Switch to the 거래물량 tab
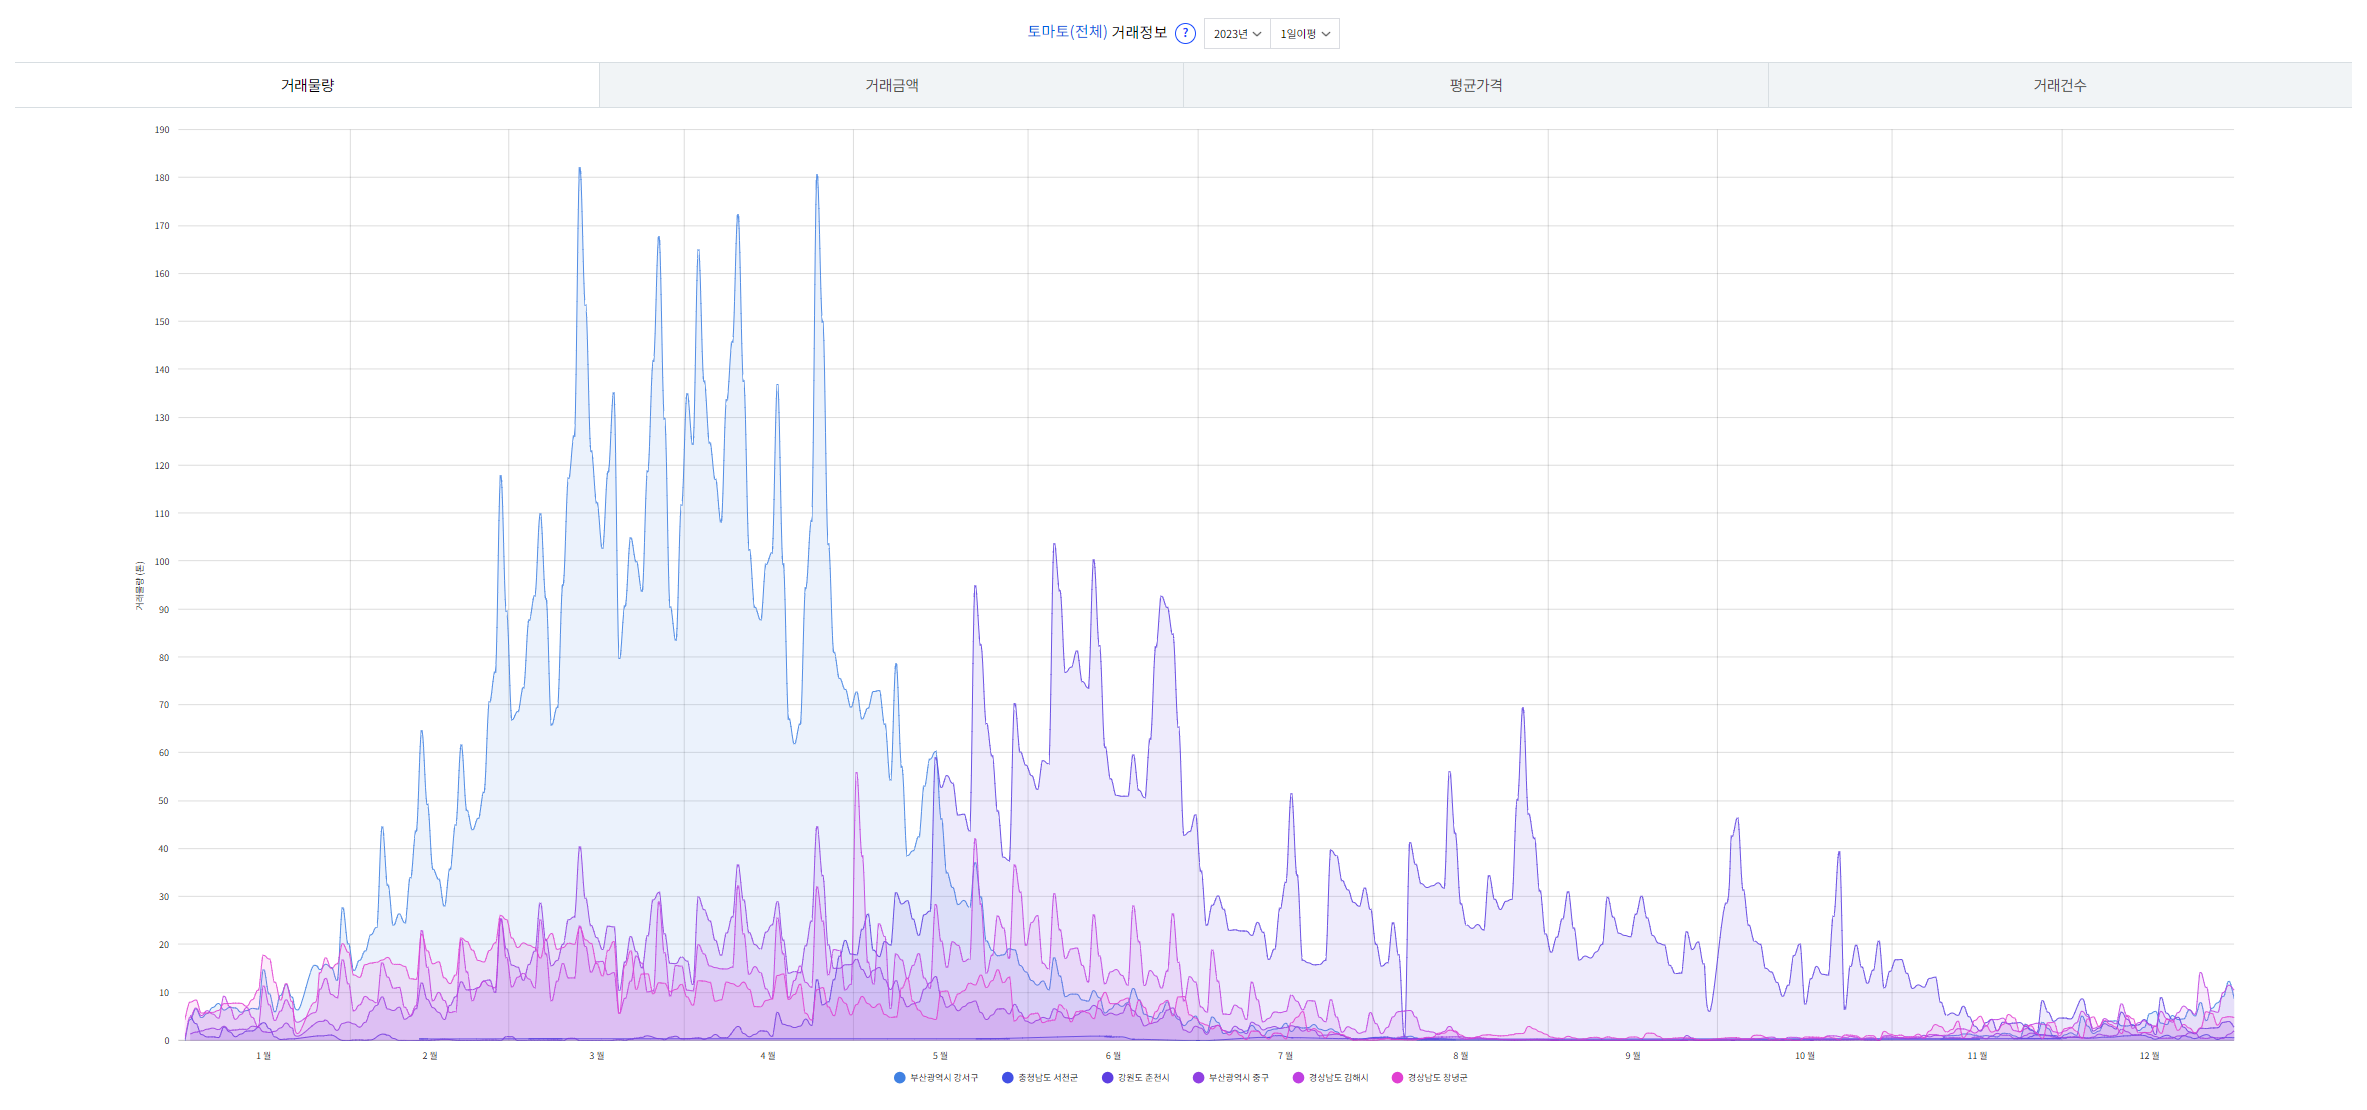 tap(307, 85)
